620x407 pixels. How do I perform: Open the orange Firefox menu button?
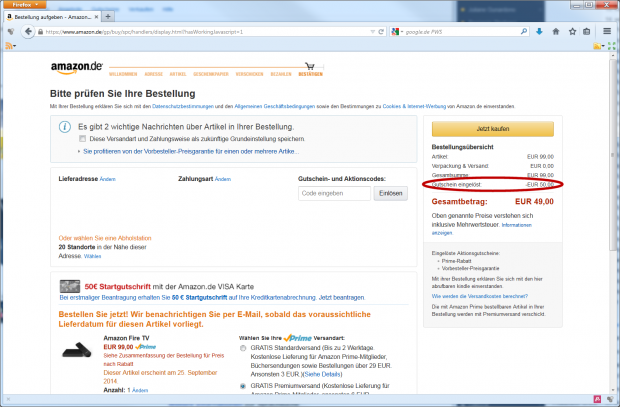point(25,5)
